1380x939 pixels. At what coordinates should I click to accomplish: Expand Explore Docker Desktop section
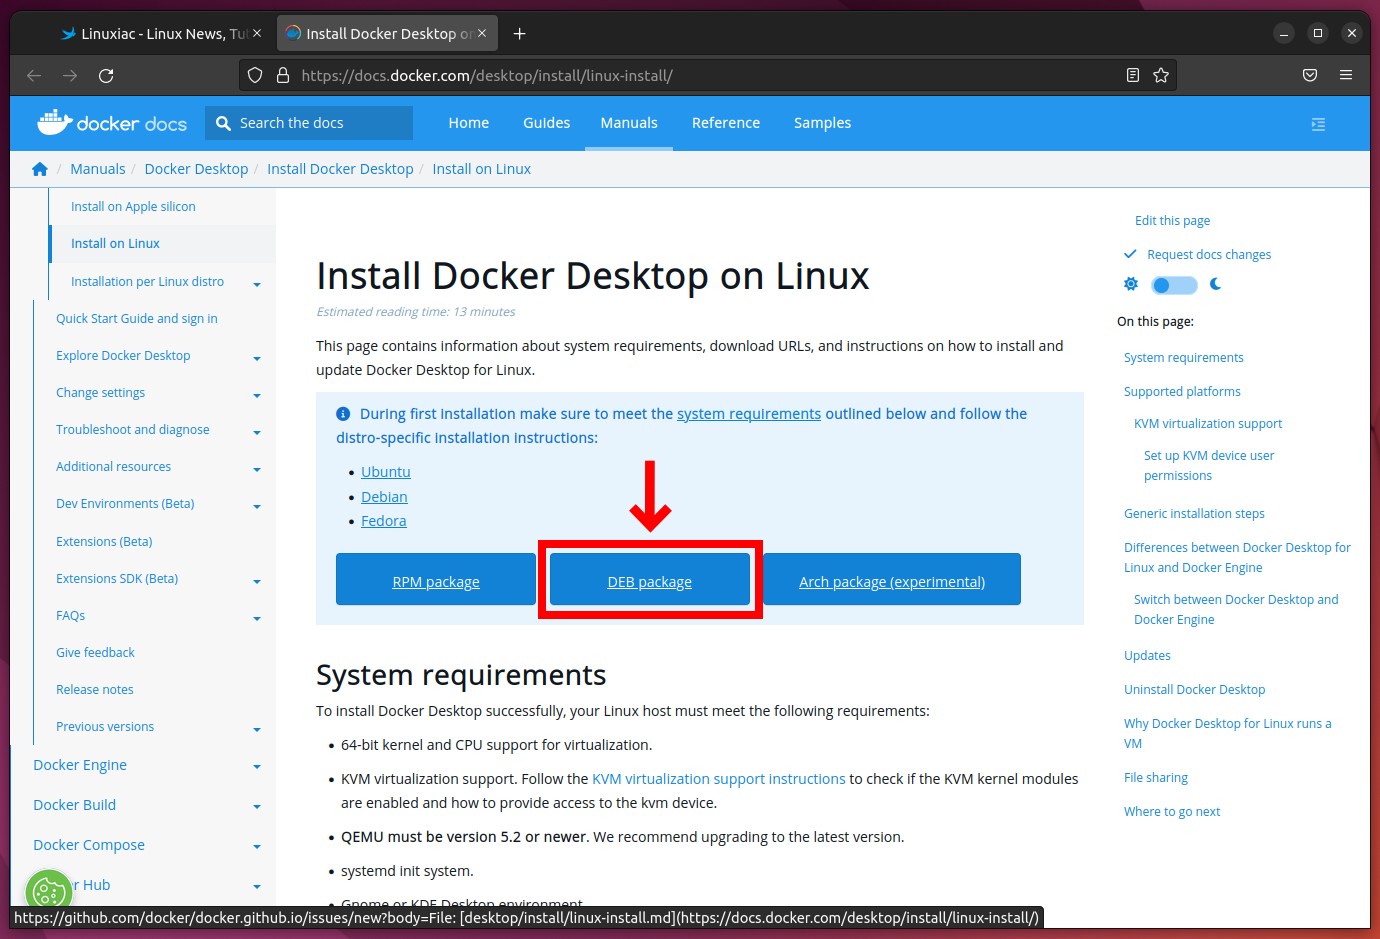coord(257,358)
